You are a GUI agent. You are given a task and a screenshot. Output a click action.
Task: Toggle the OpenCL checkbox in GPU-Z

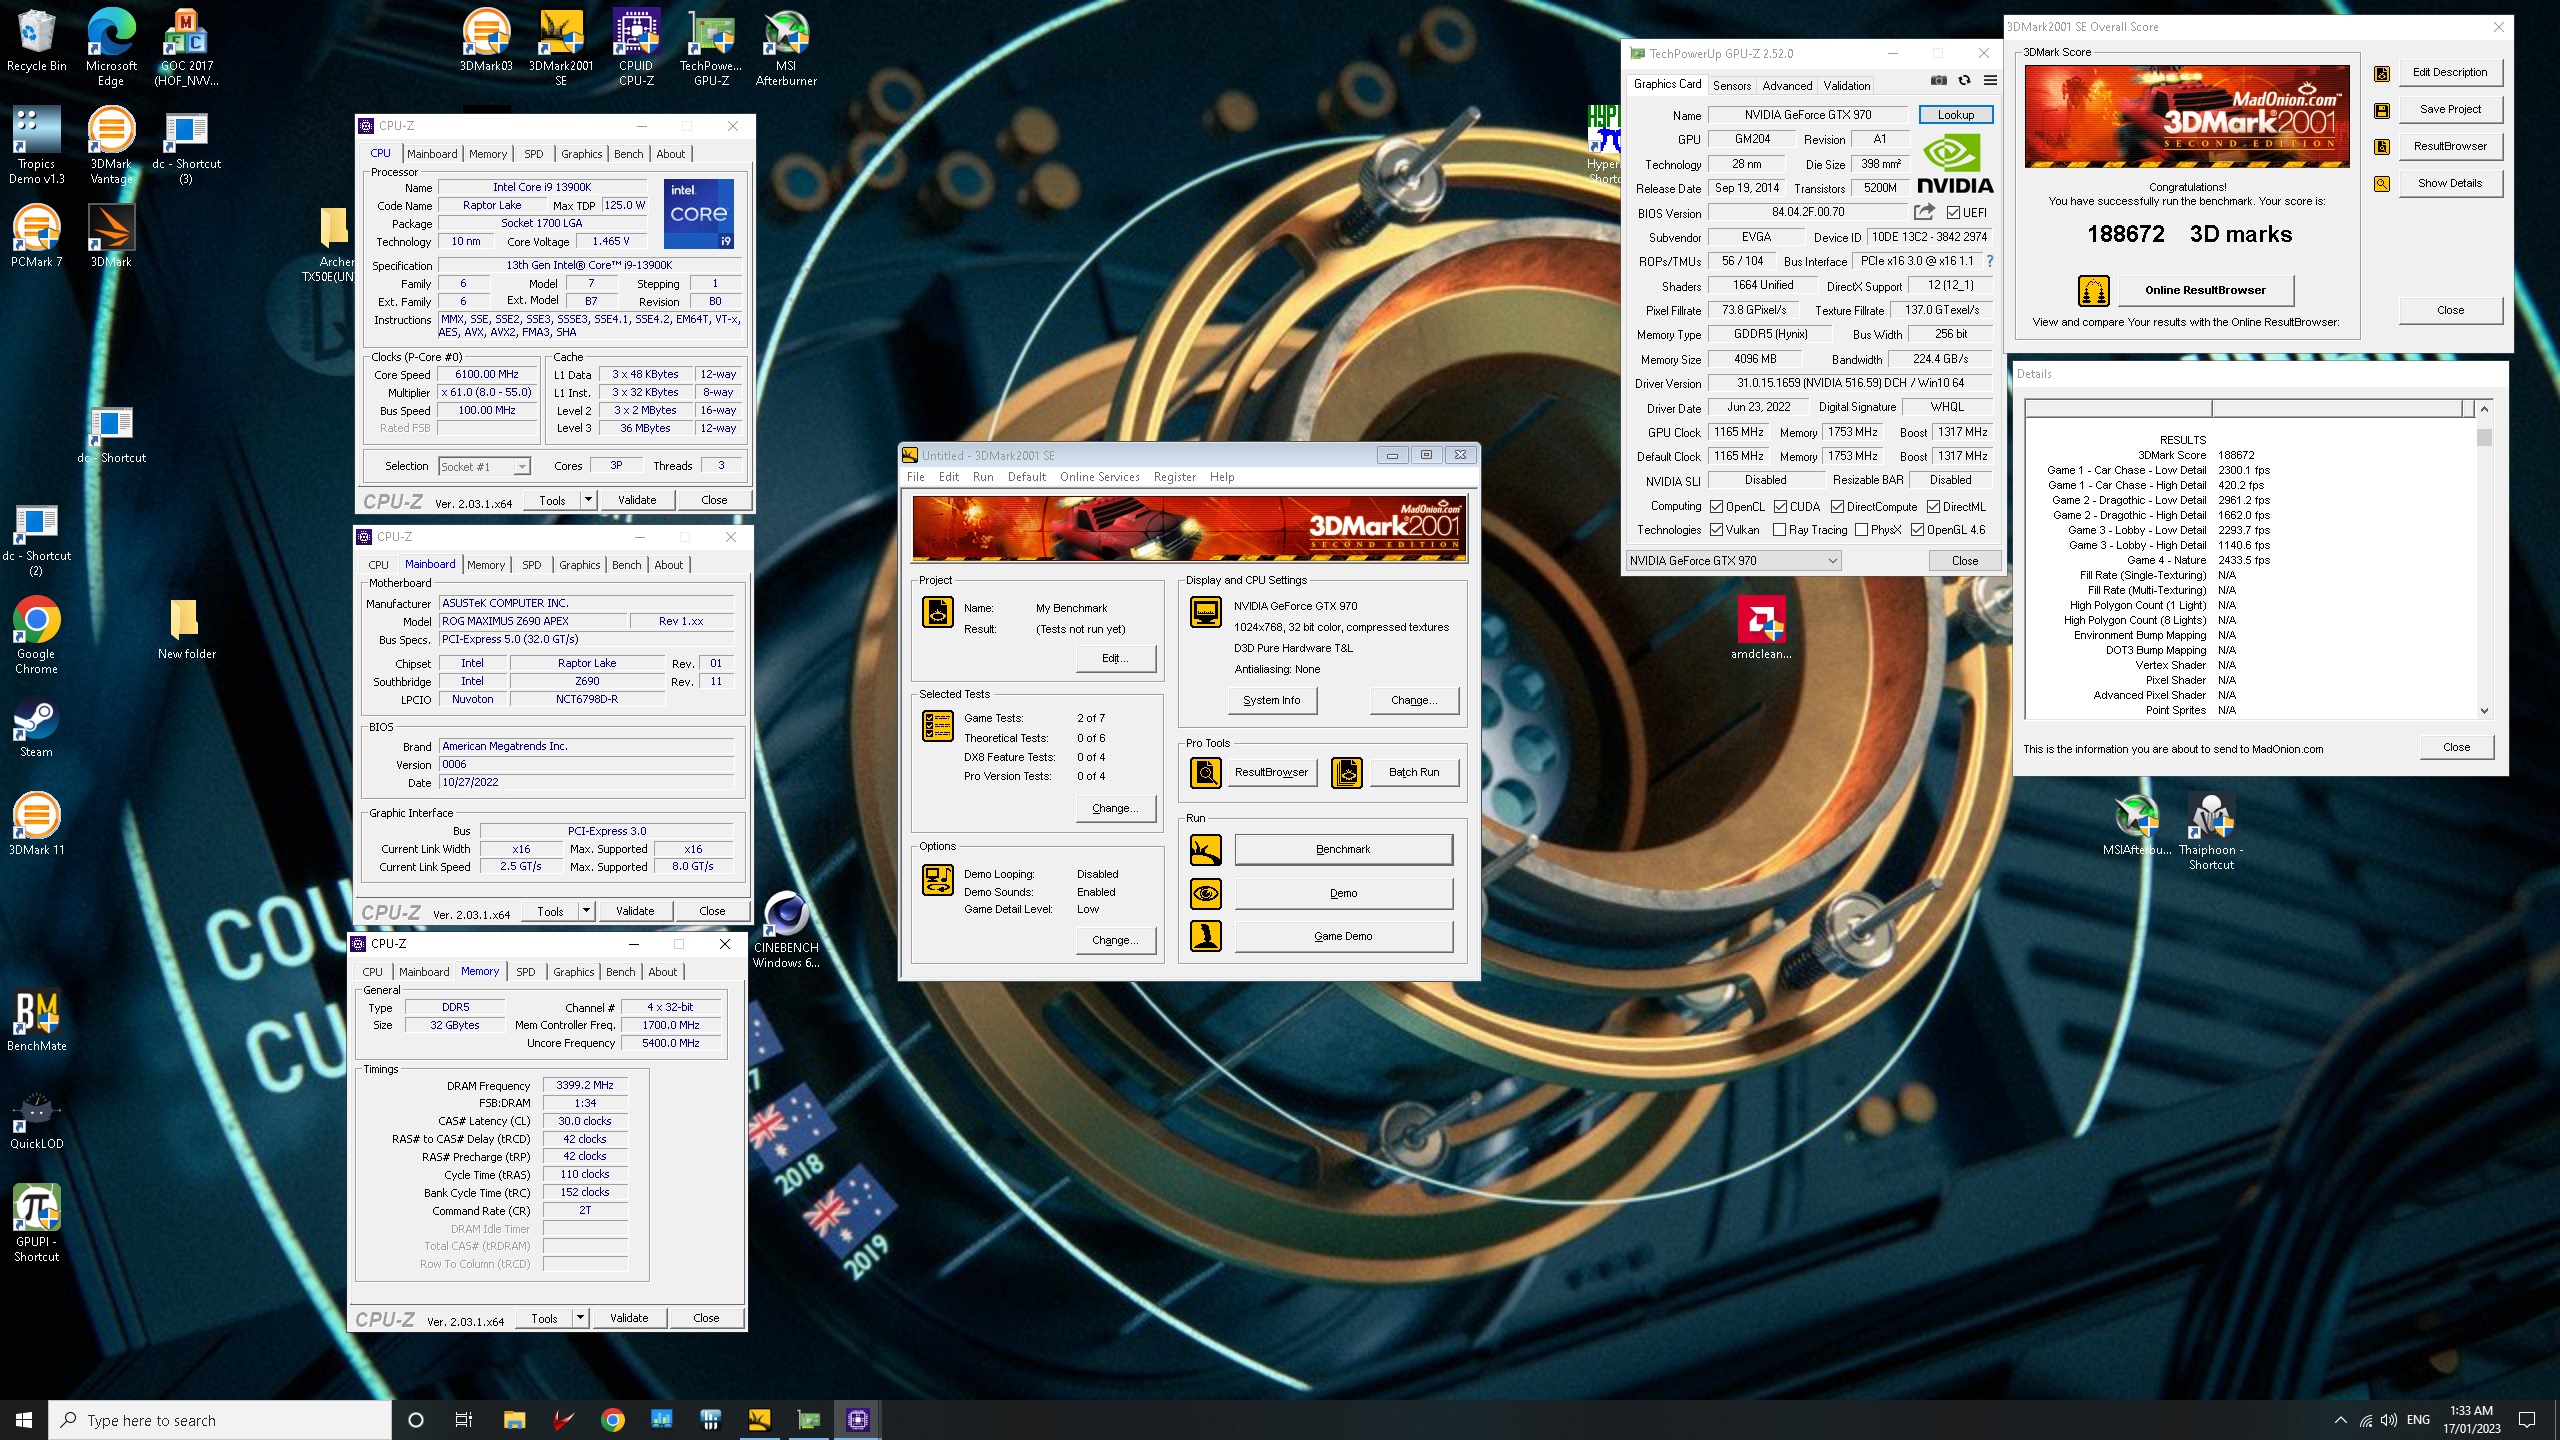tap(1717, 507)
